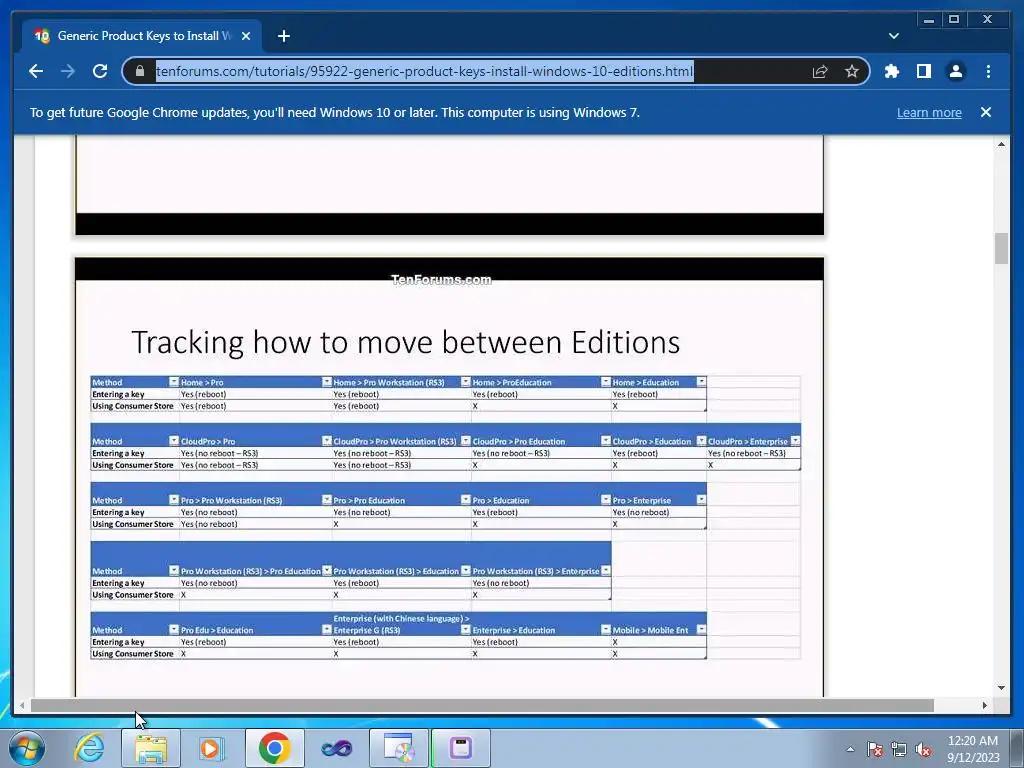Click the muted volume tray icon
Image resolution: width=1024 pixels, height=768 pixels.
(x=923, y=749)
